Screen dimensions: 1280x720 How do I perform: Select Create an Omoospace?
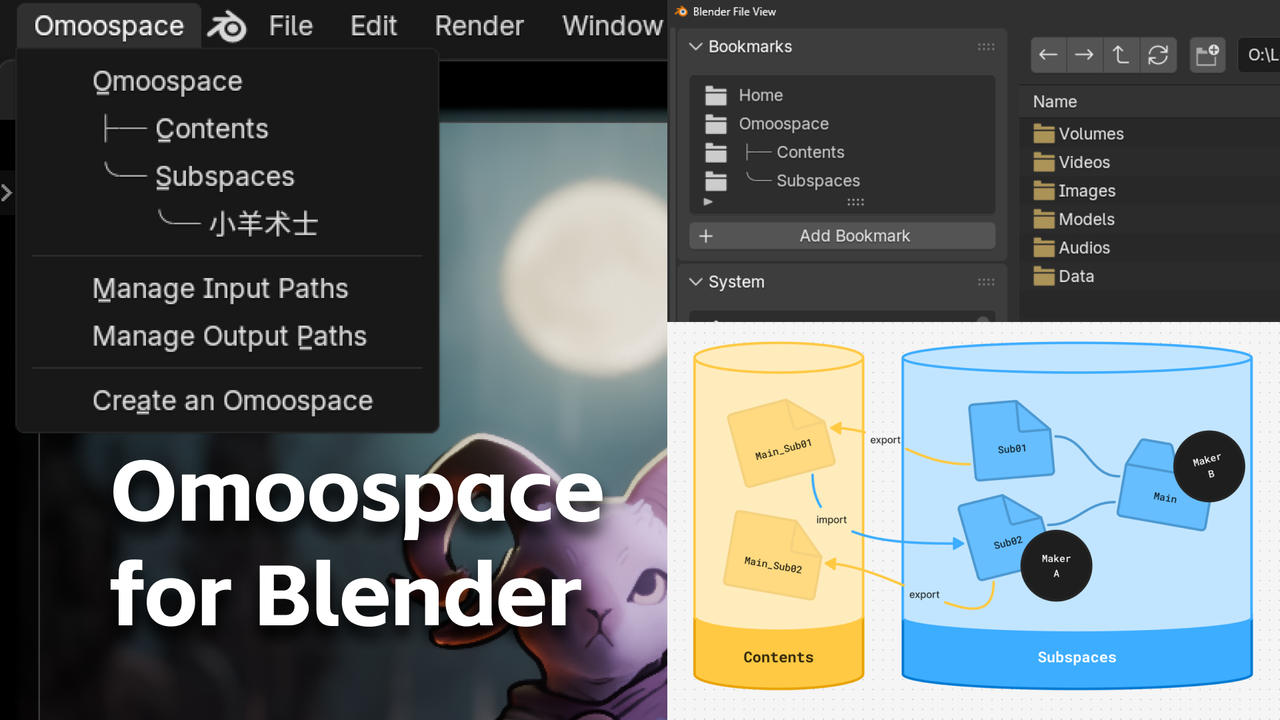[232, 401]
